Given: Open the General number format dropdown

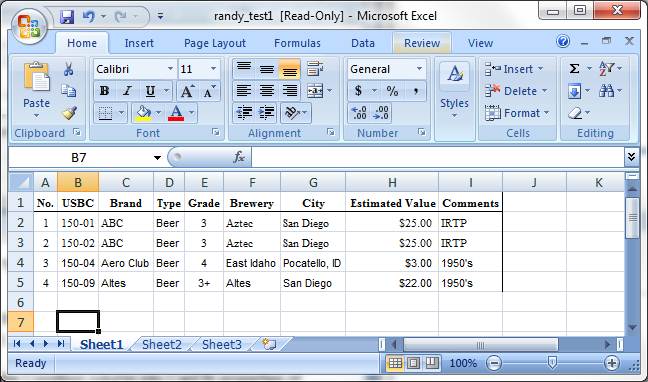Looking at the screenshot, I should click(x=419, y=69).
